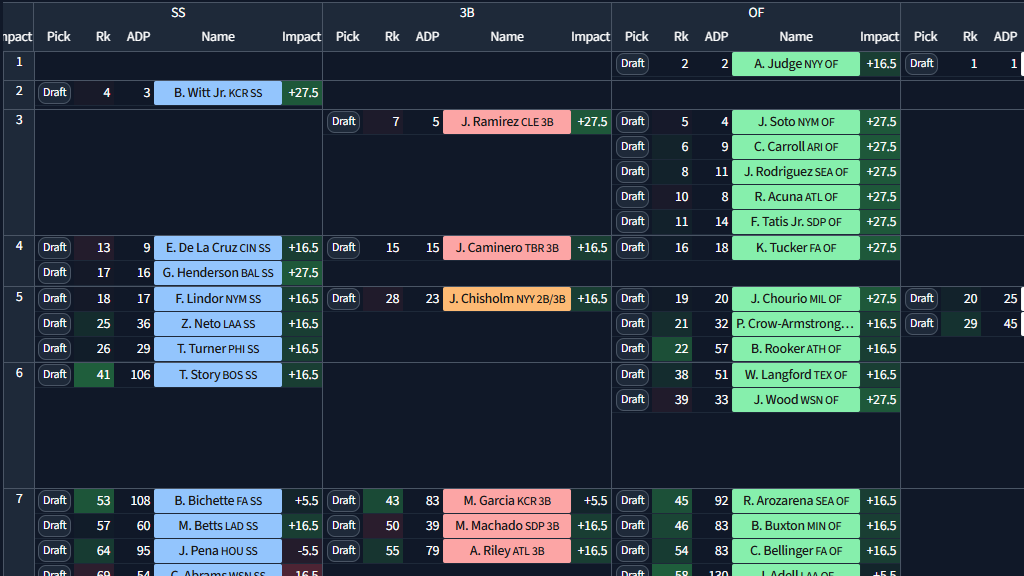This screenshot has width=1024, height=576.
Task: Click Draft button for M. Betts
Action: point(54,525)
